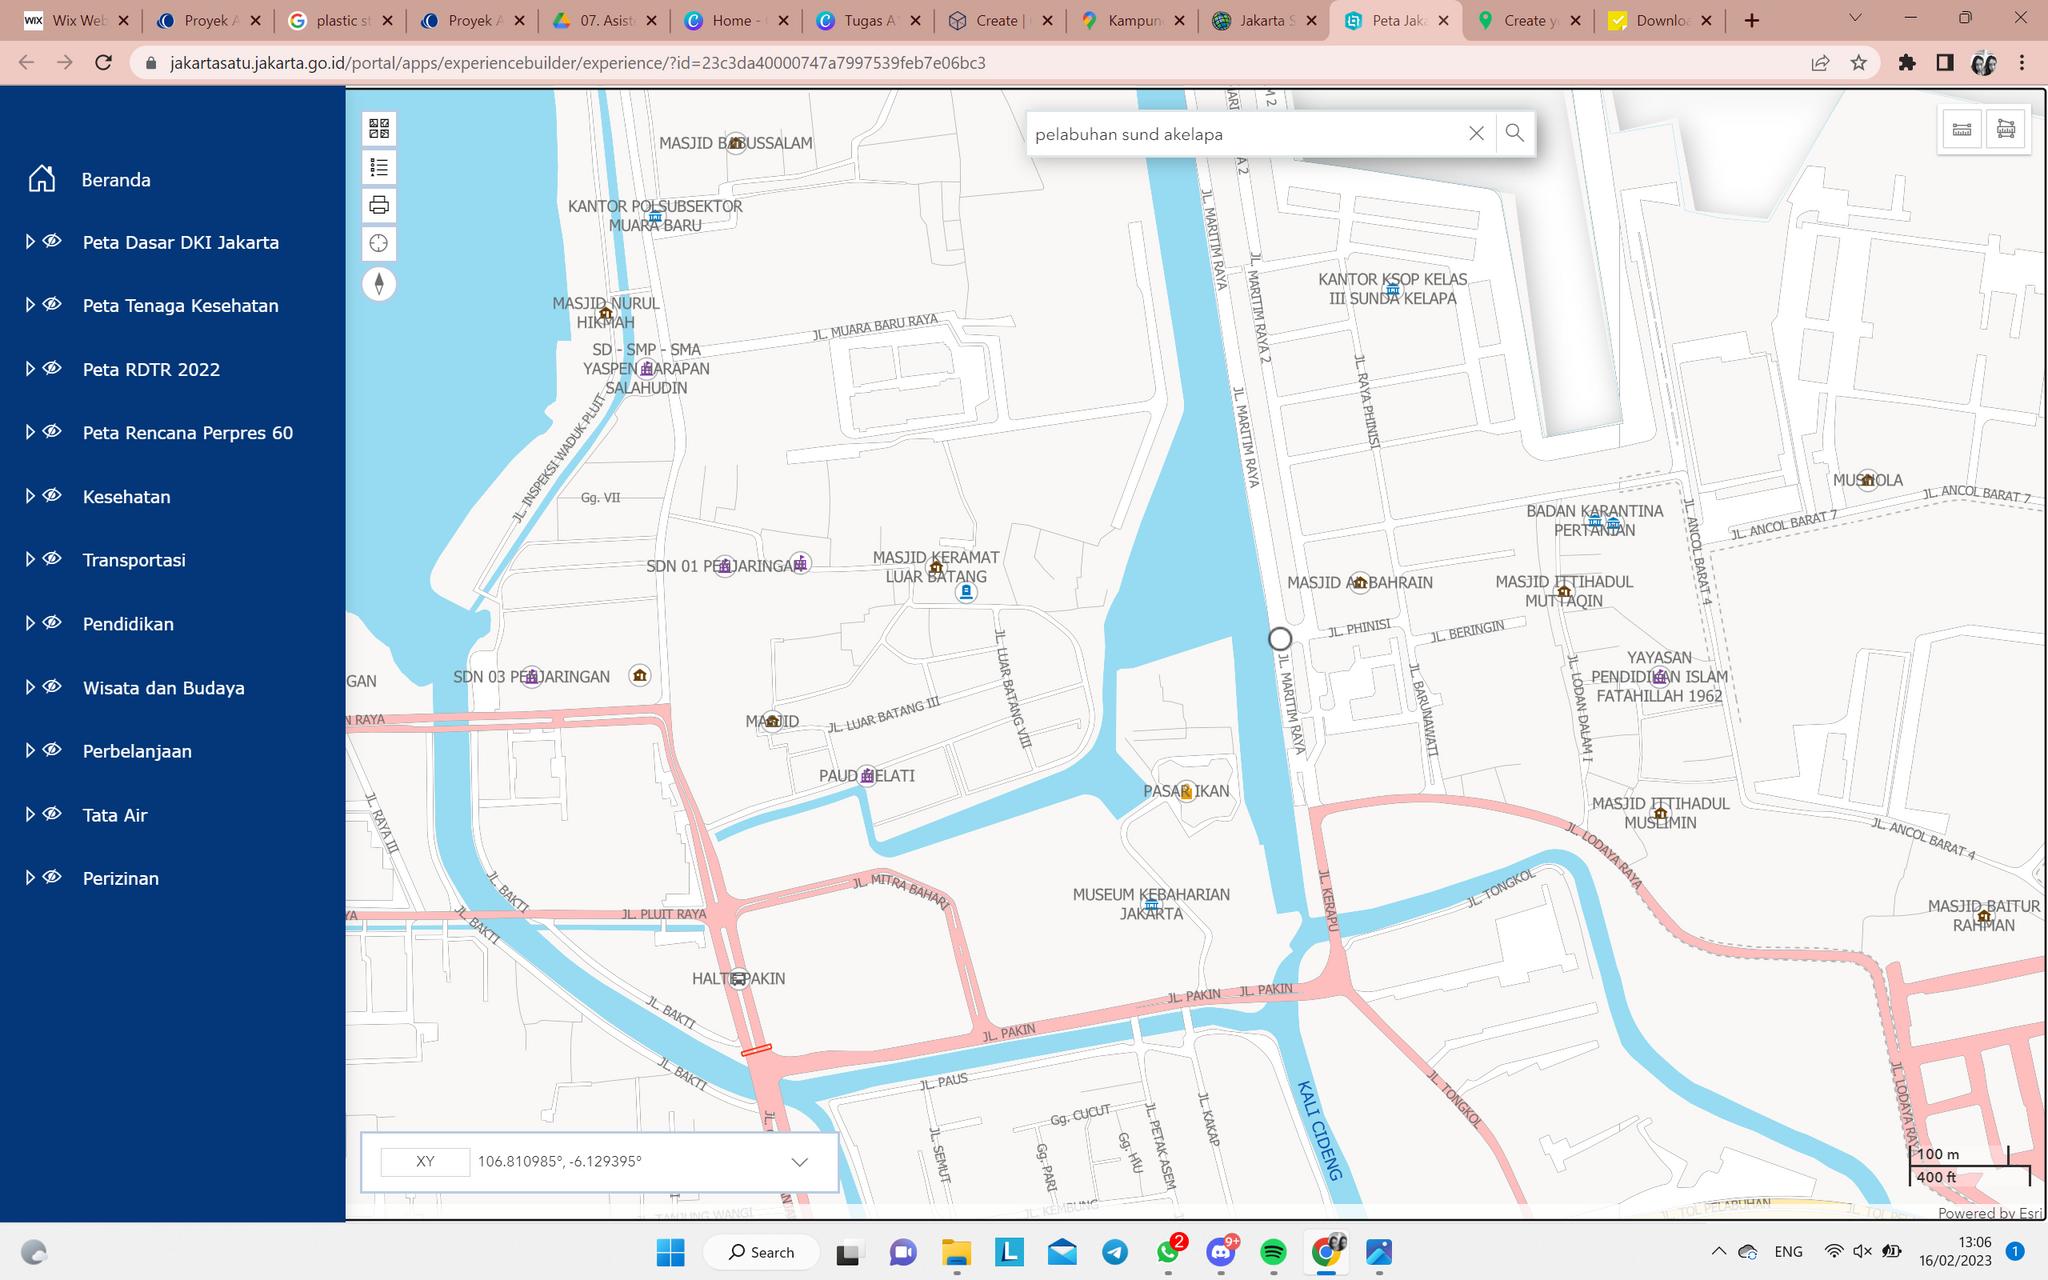Click the search magnifier icon
Viewport: 2048px width, 1280px height.
coord(1515,133)
